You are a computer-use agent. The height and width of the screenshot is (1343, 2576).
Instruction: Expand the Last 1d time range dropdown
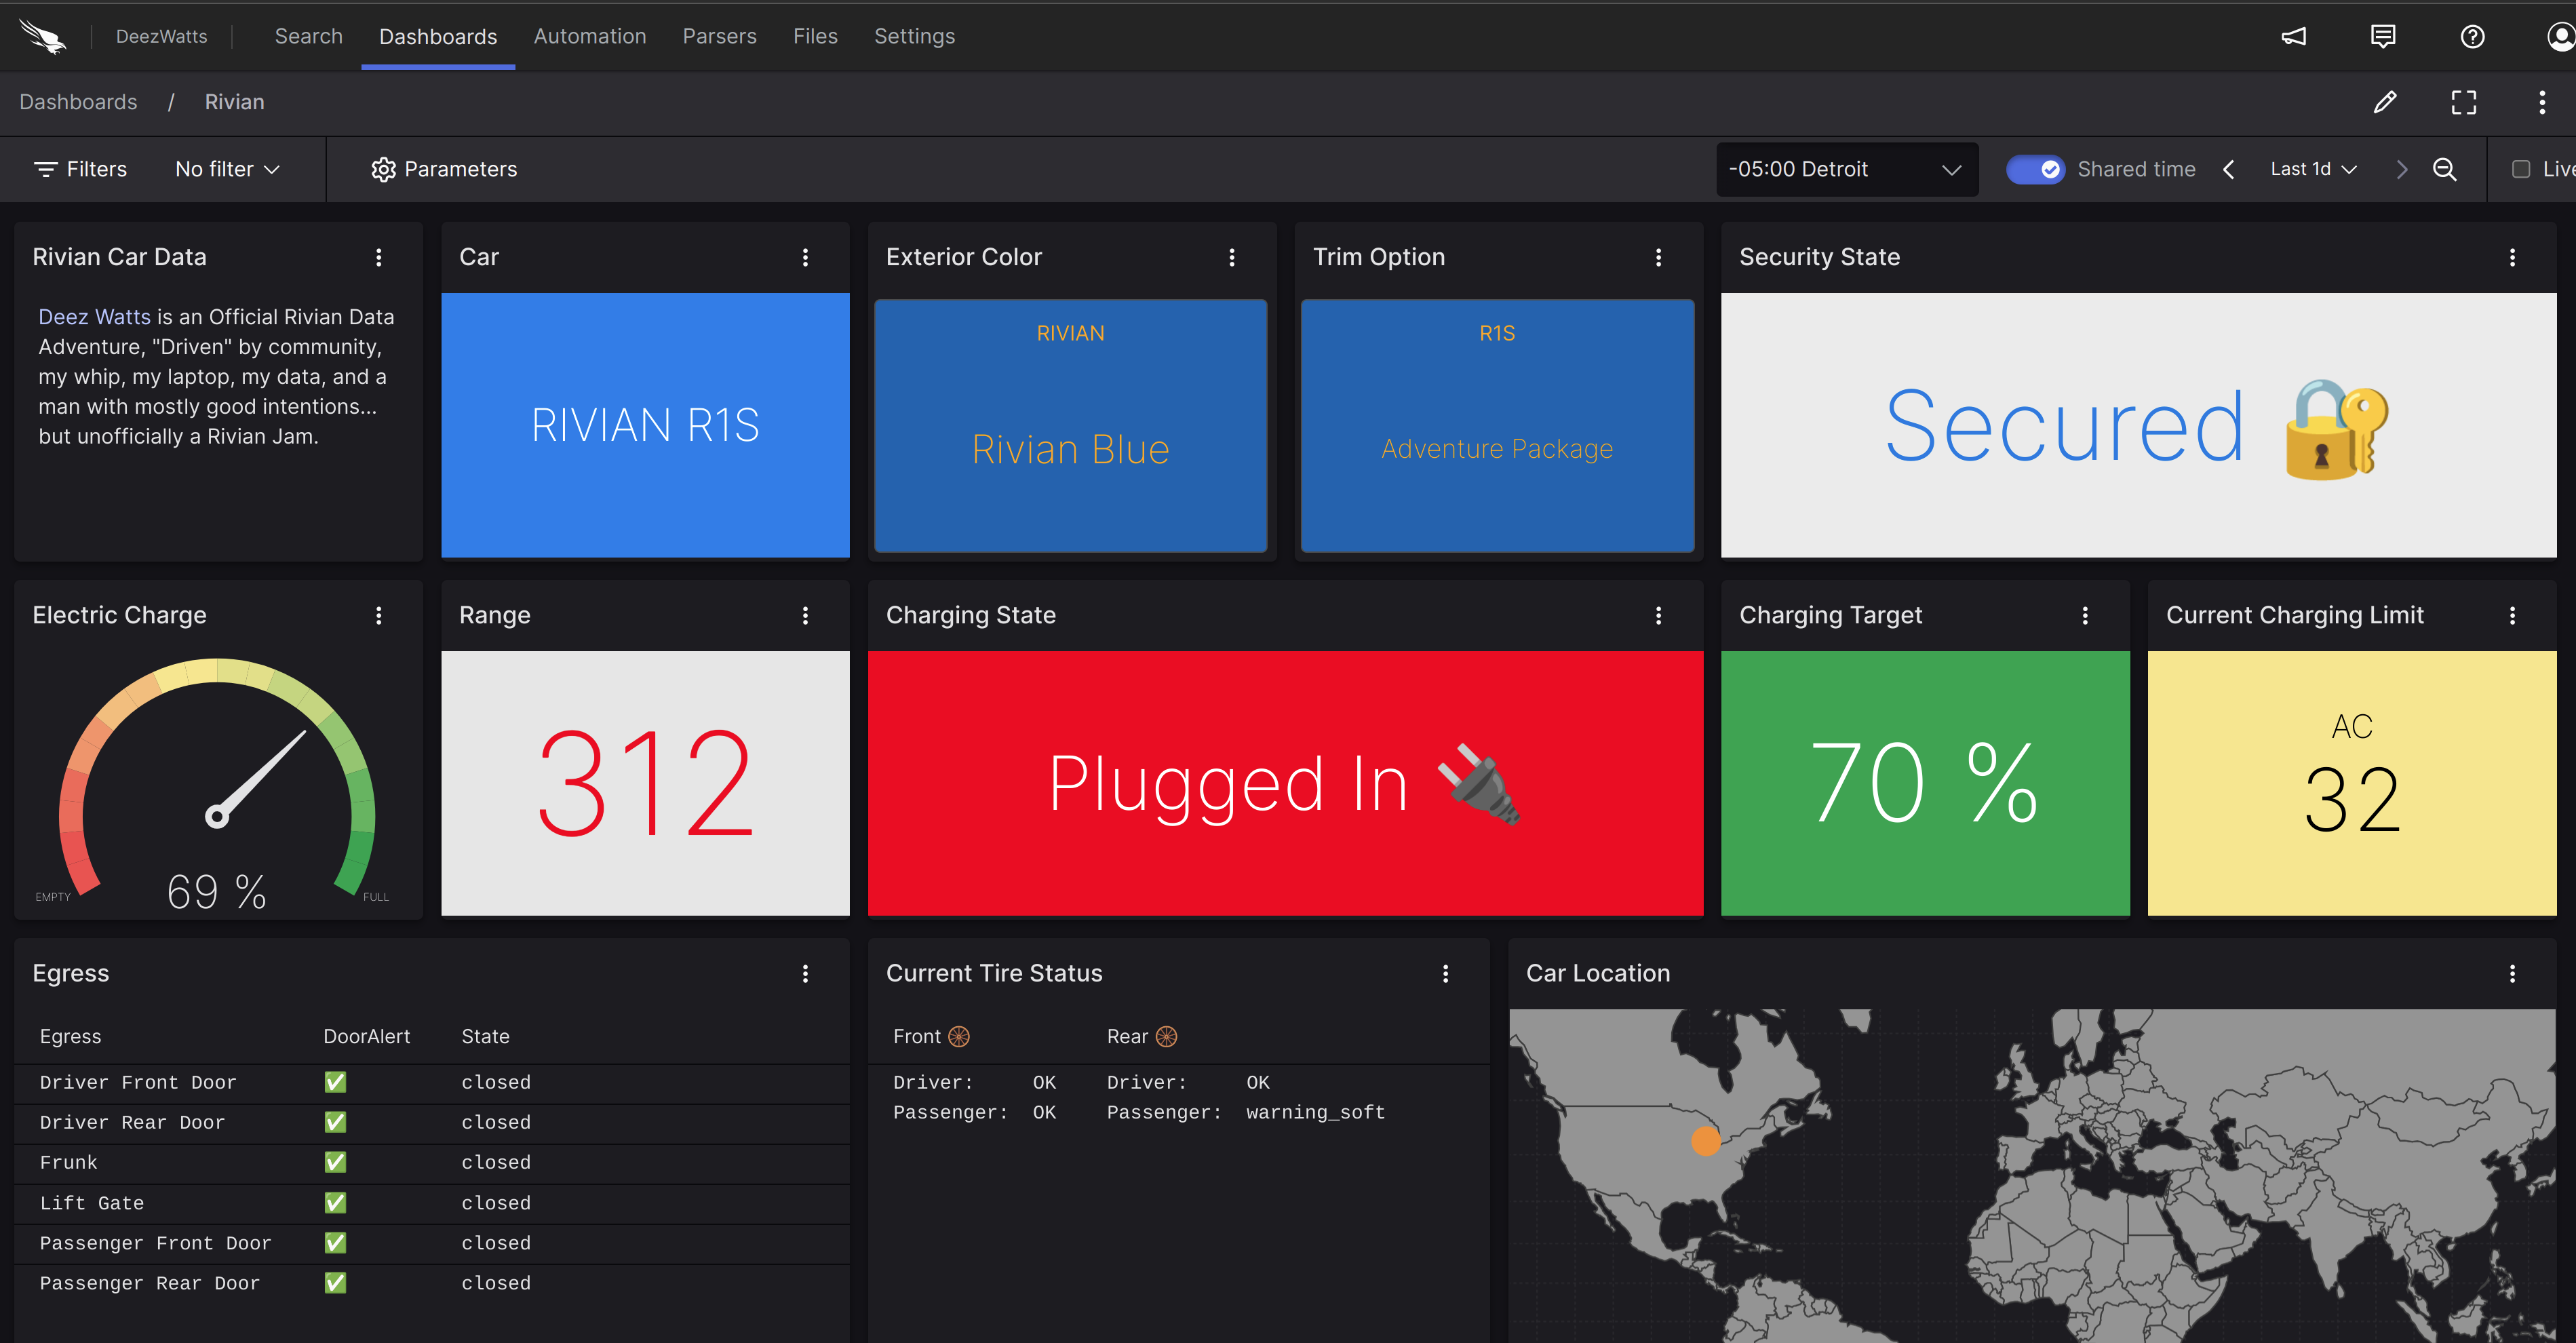tap(2313, 169)
